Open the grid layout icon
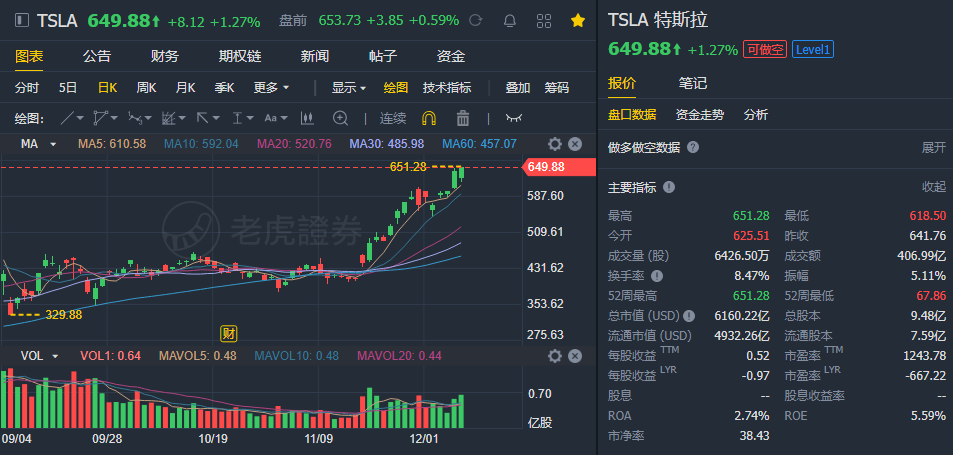 (x=544, y=21)
